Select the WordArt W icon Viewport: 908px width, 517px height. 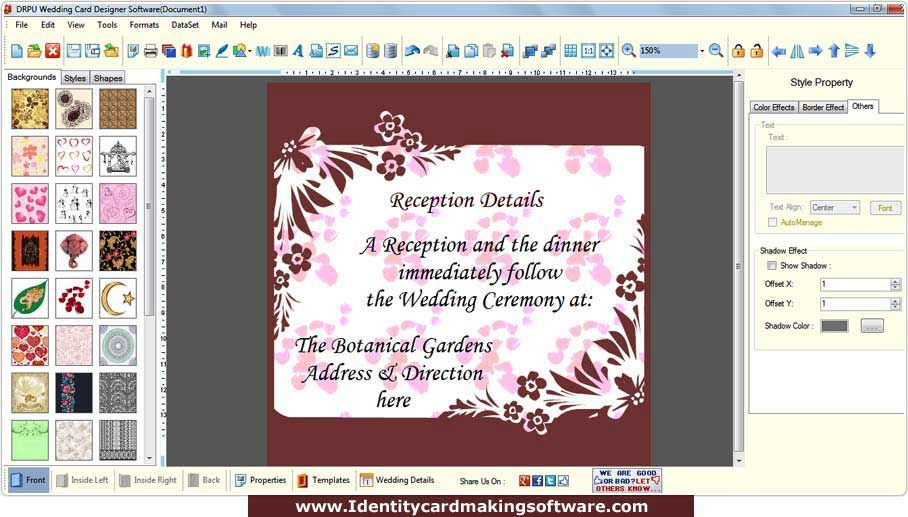coord(262,51)
